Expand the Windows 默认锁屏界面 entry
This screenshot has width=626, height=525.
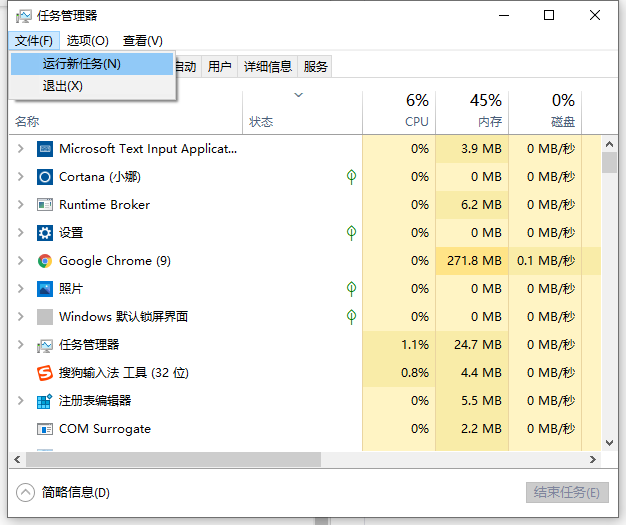pos(20,317)
